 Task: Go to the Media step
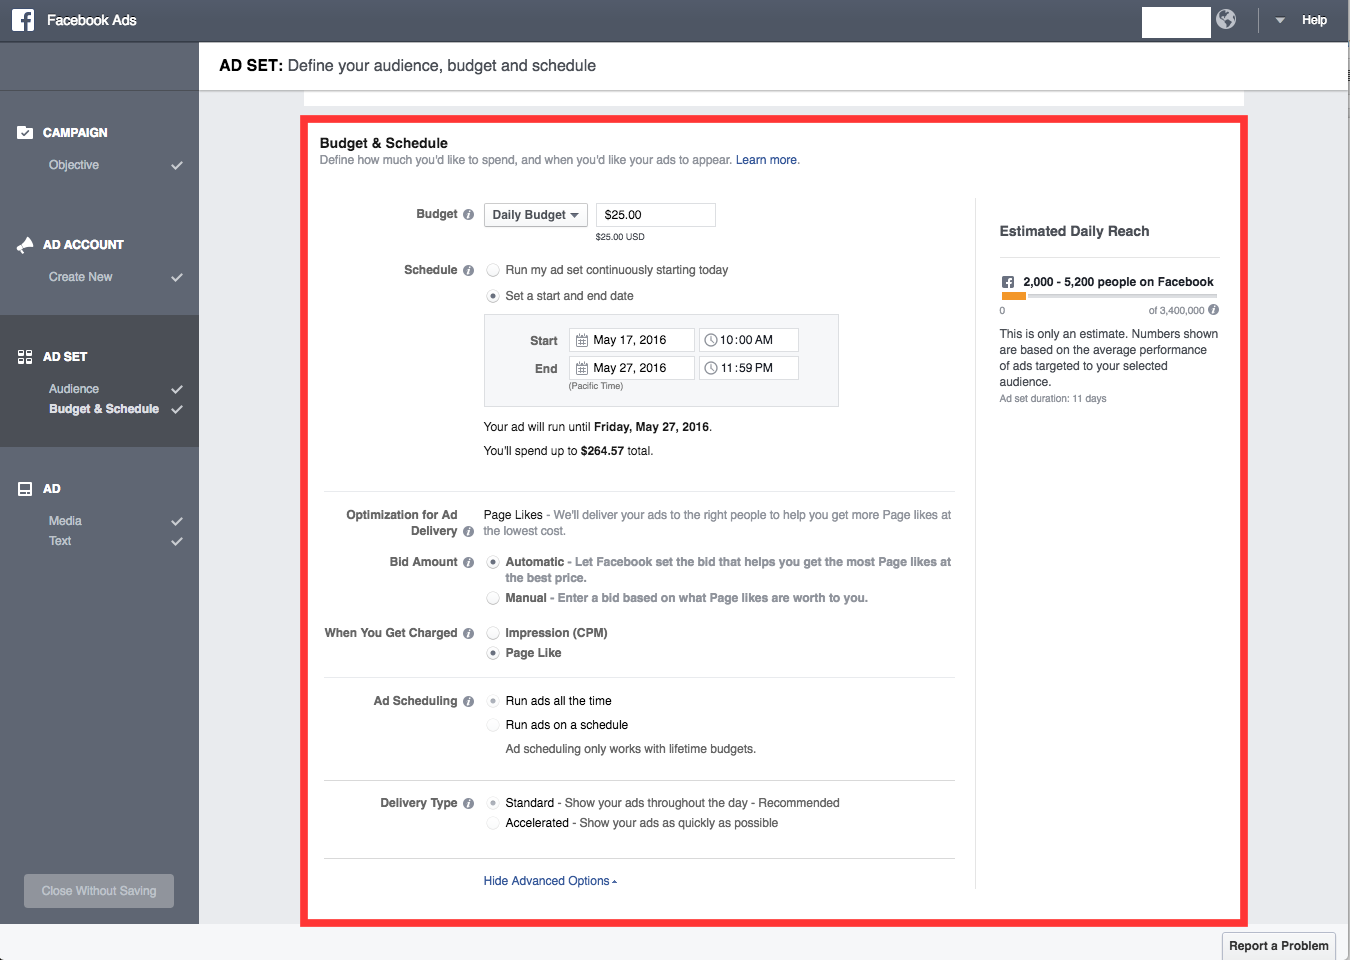coord(65,521)
